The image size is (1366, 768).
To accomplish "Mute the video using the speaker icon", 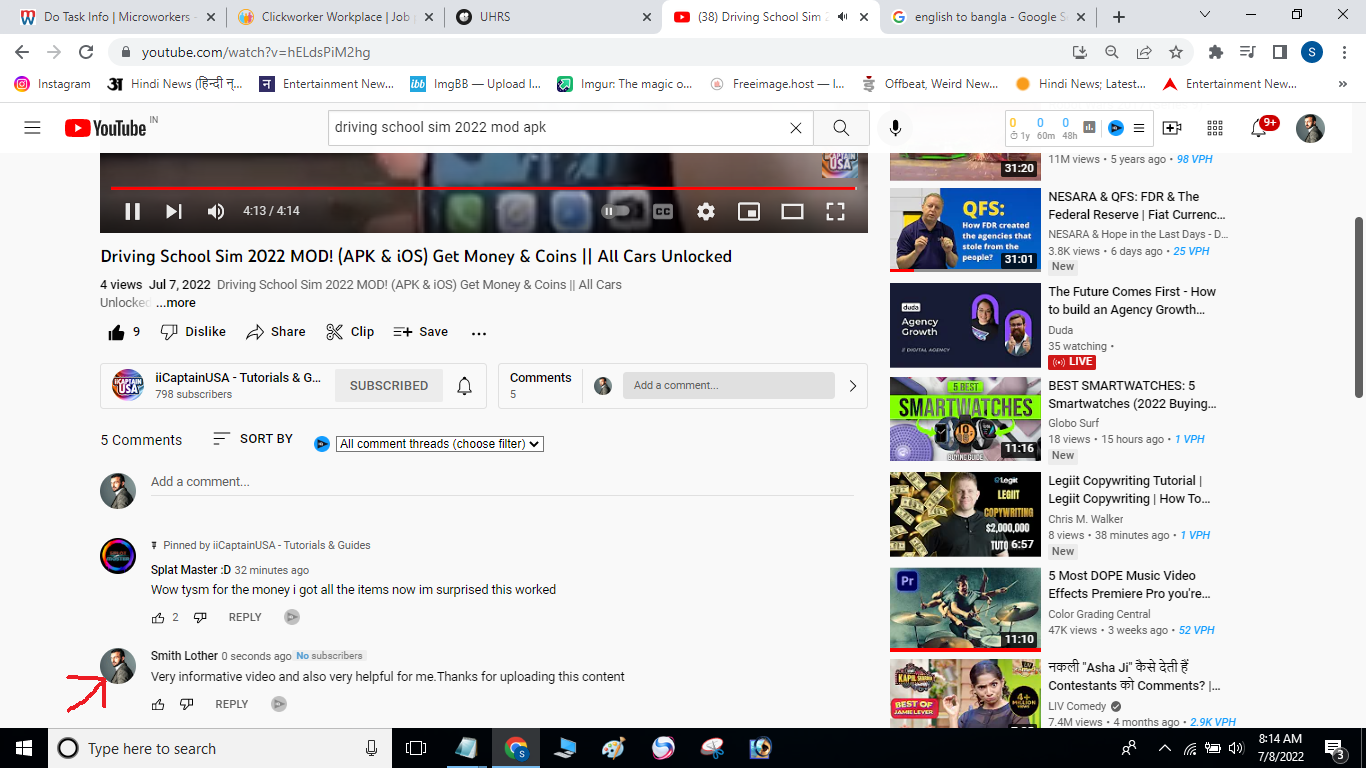I will coord(216,211).
